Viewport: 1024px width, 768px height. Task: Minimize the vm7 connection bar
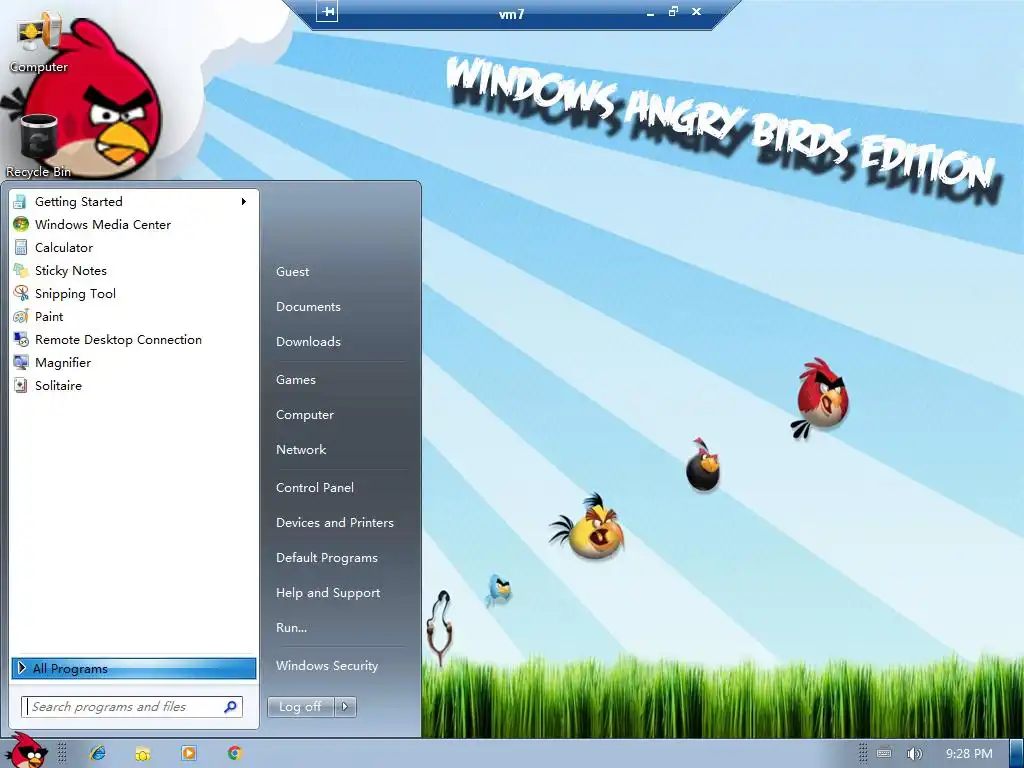point(650,12)
